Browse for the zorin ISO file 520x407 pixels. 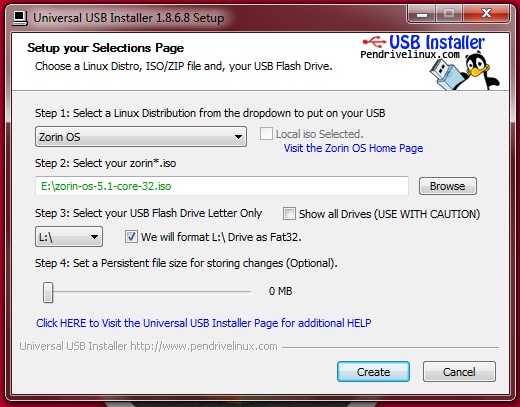[448, 186]
